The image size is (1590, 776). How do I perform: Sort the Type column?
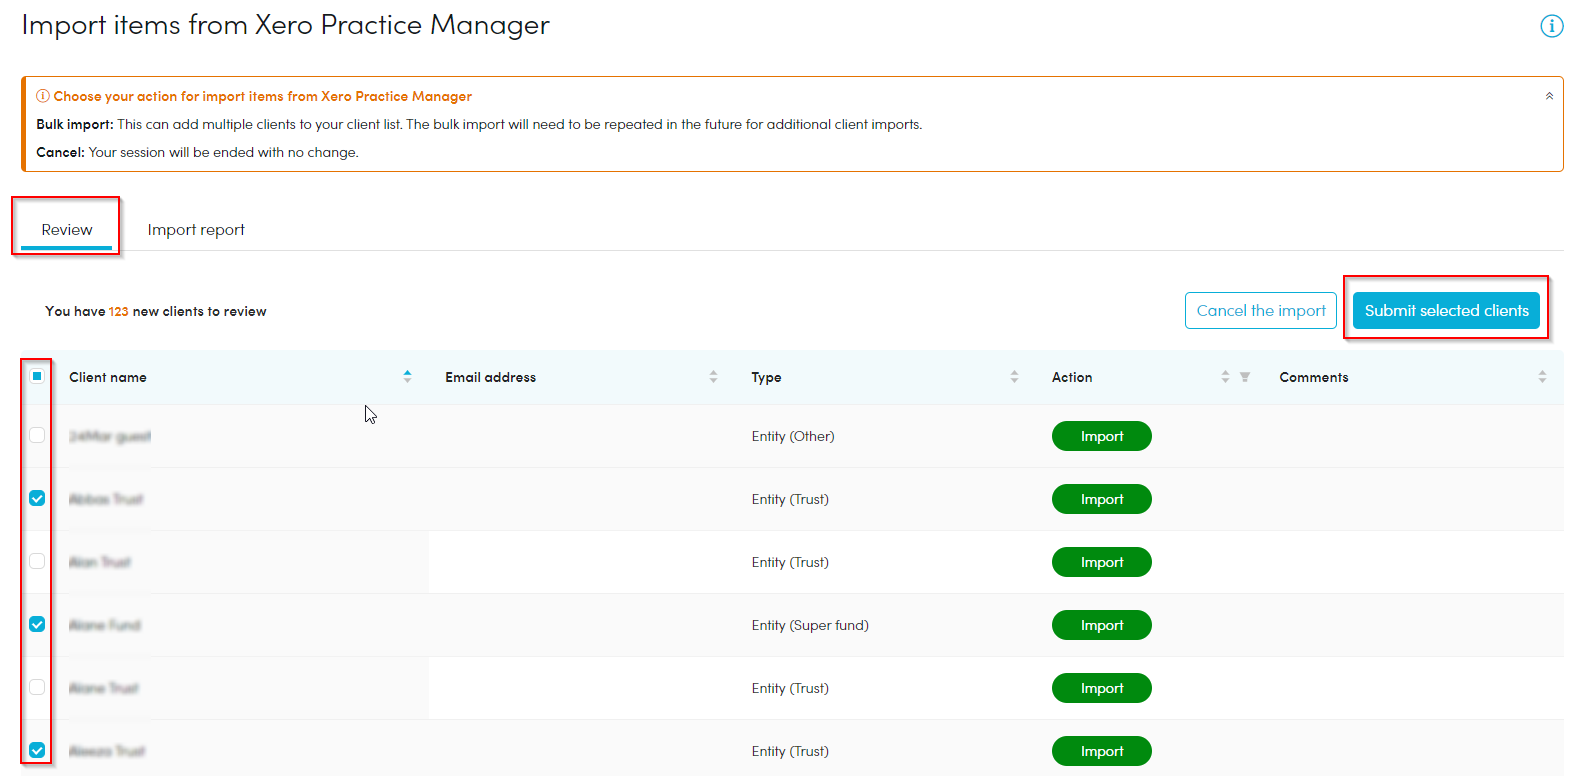[x=1014, y=377]
